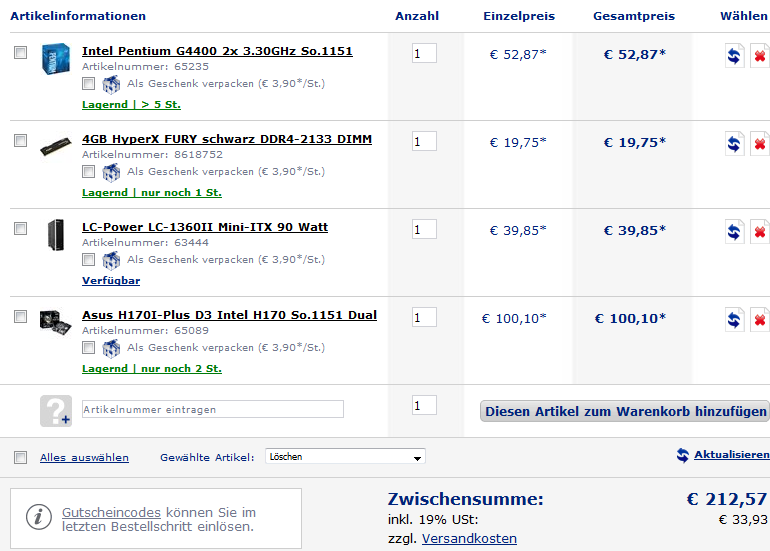The image size is (770, 551).
Task: Open LC-Power Mini-ITX case thumbnail
Action: pyautogui.click(x=56, y=235)
